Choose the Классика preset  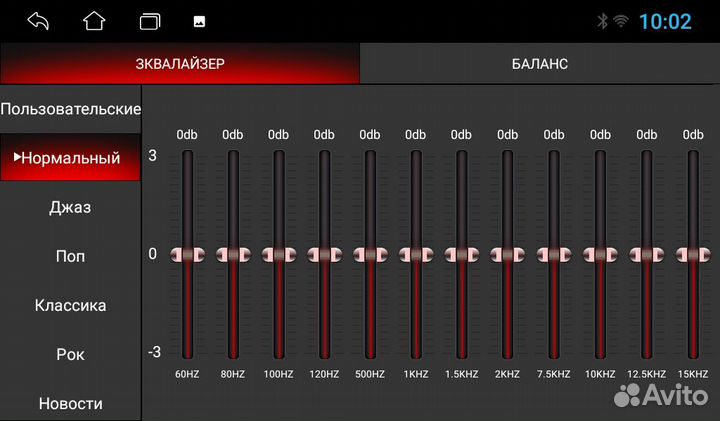click(x=70, y=305)
